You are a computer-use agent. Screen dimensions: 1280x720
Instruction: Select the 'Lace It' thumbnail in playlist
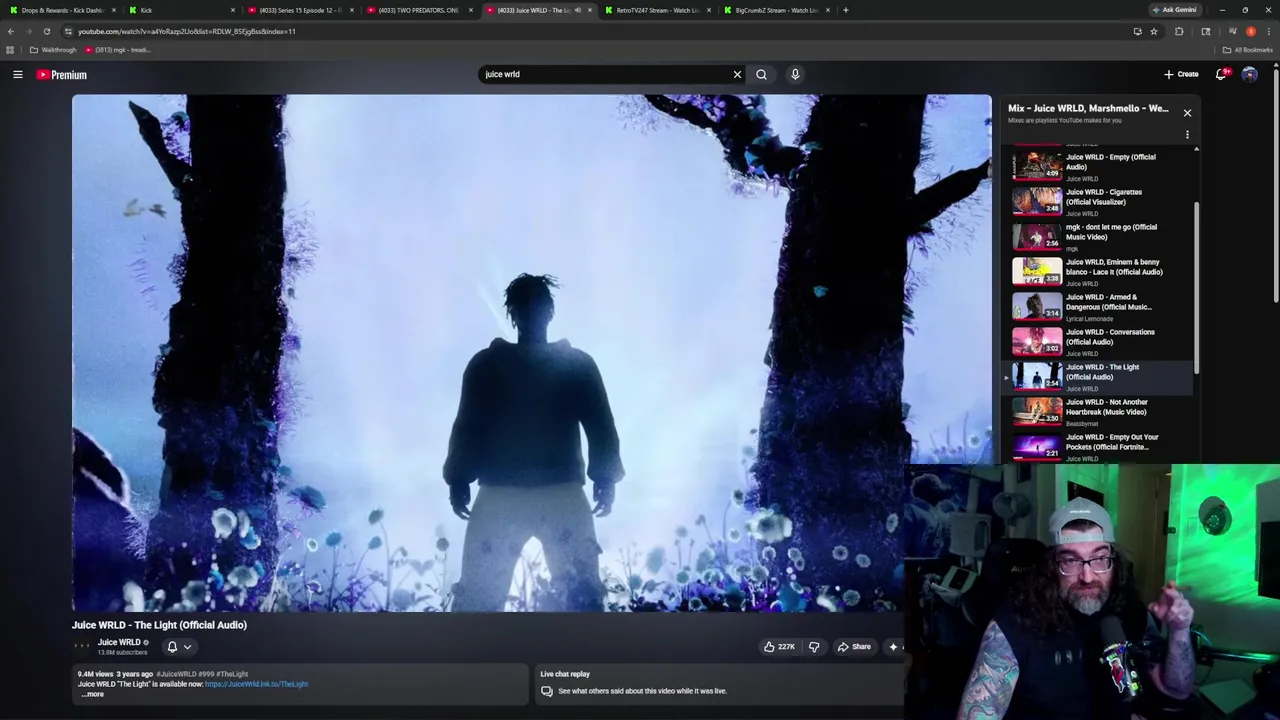coord(1037,271)
